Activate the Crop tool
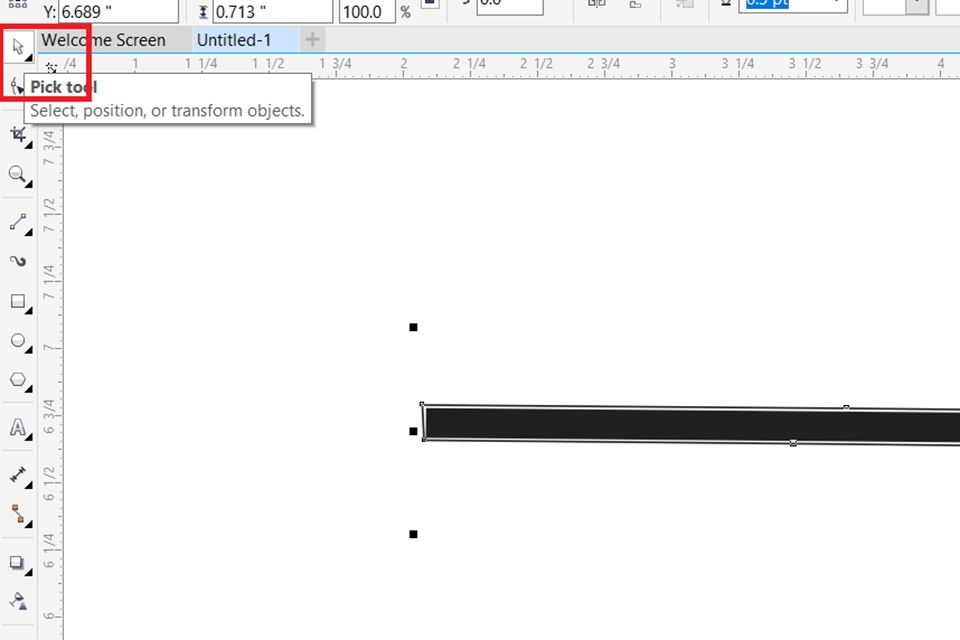Viewport: 960px width, 640px height. coord(18,133)
